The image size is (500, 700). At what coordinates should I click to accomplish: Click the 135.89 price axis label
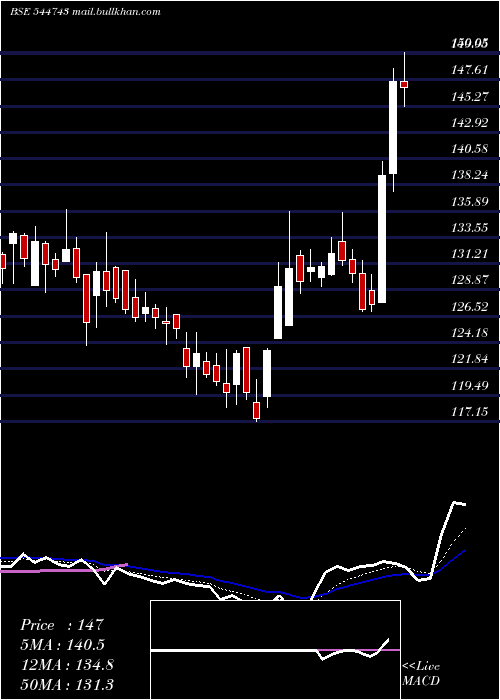[470, 201]
